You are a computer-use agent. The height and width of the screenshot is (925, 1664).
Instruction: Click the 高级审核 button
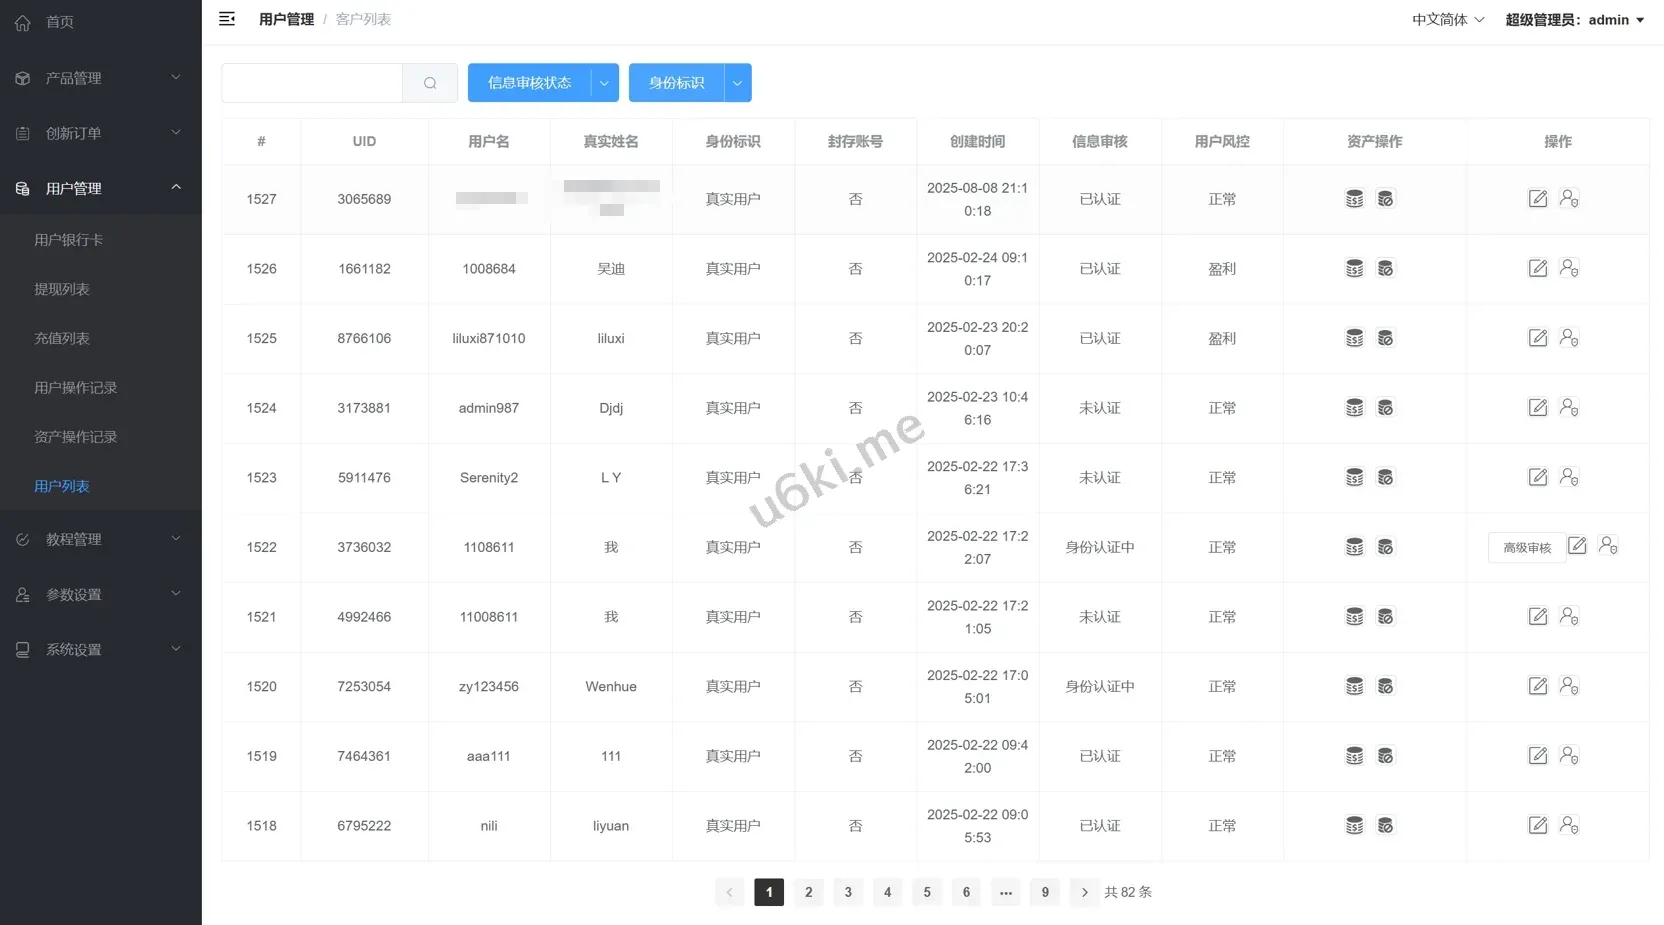point(1526,547)
